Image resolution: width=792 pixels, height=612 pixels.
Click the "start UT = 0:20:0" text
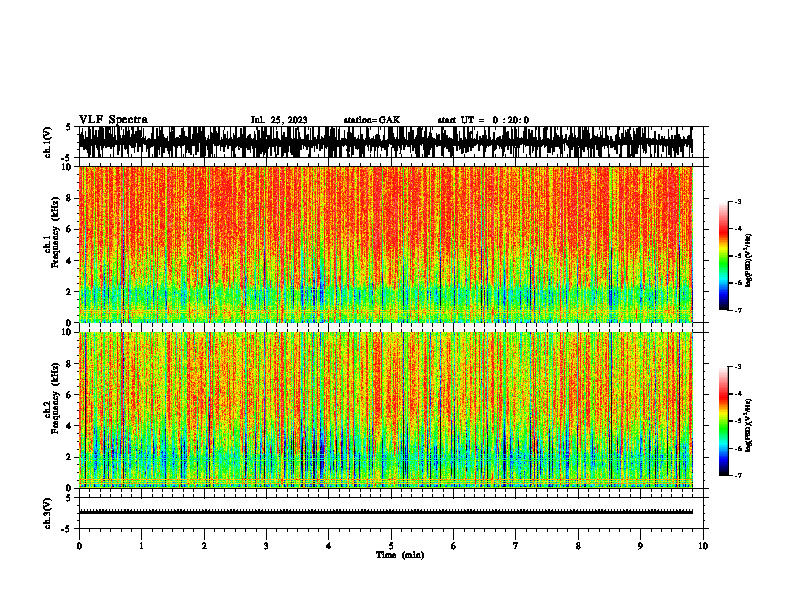pyautogui.click(x=483, y=120)
